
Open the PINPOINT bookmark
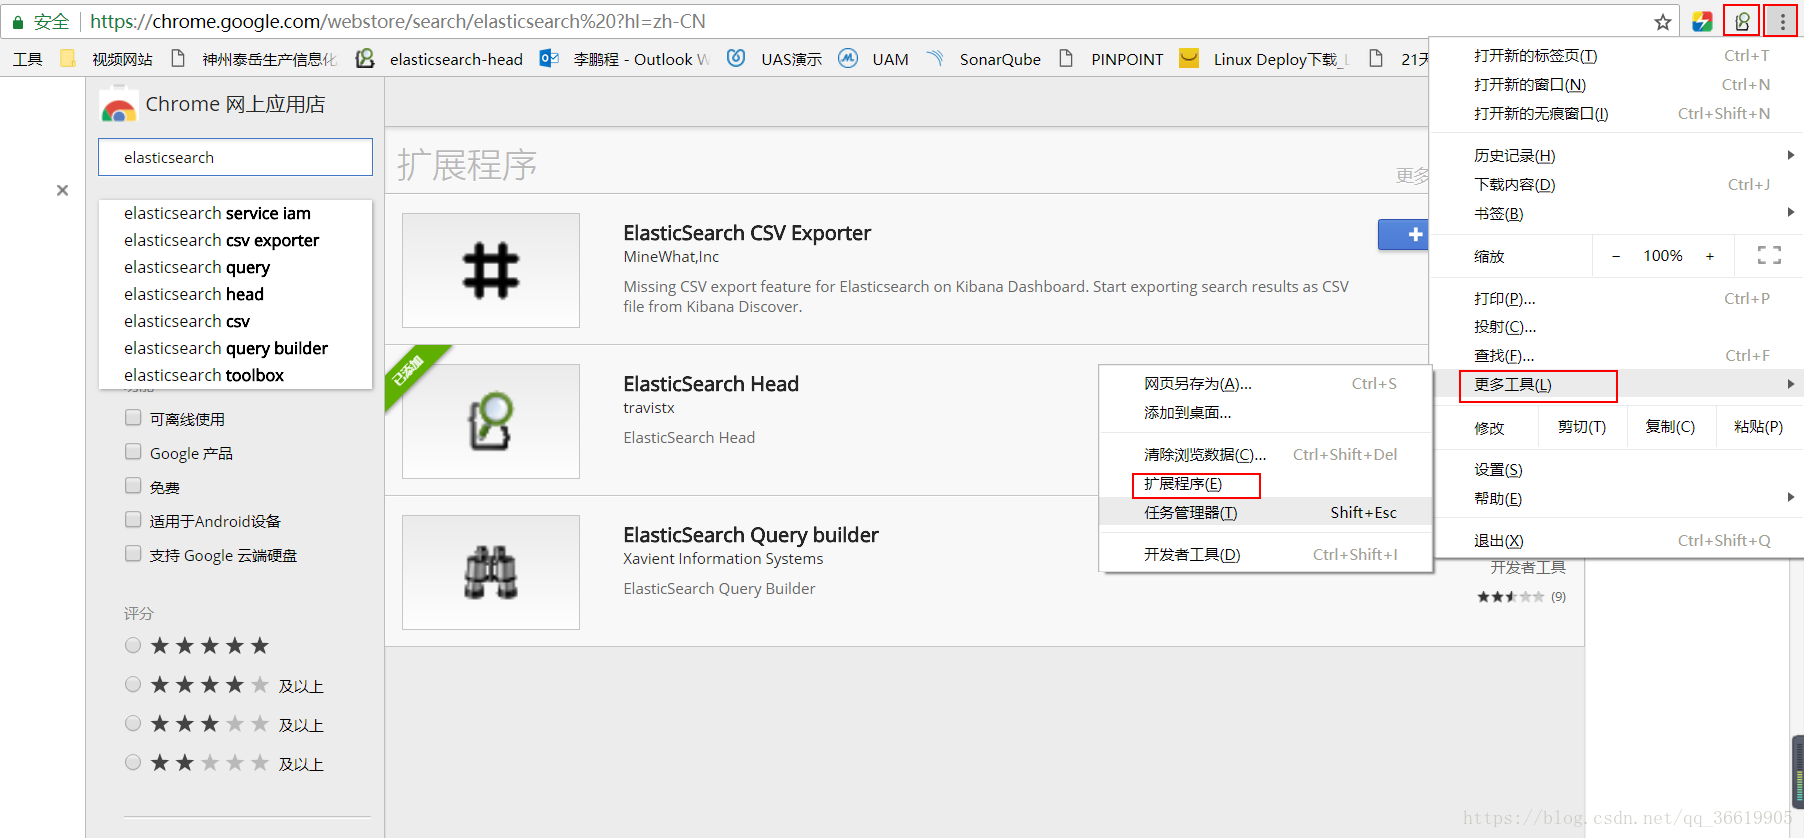[1111, 59]
